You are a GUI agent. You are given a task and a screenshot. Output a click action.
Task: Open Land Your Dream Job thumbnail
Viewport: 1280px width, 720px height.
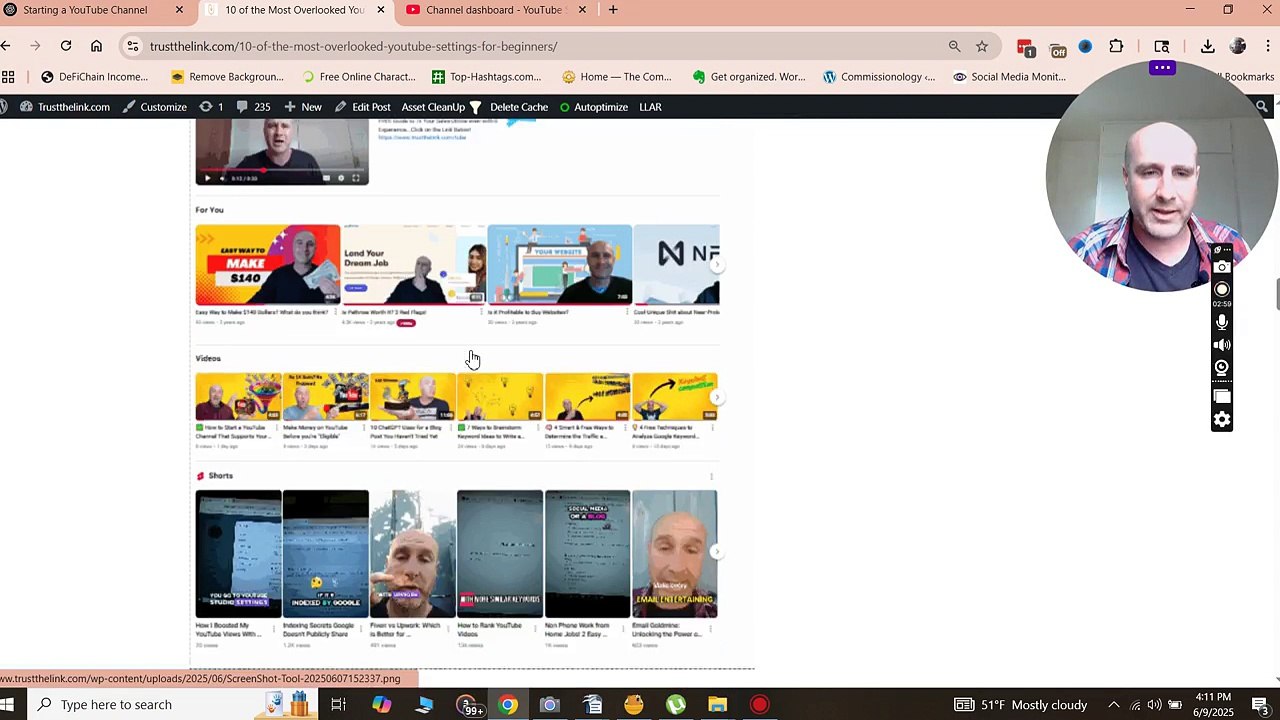(x=414, y=265)
